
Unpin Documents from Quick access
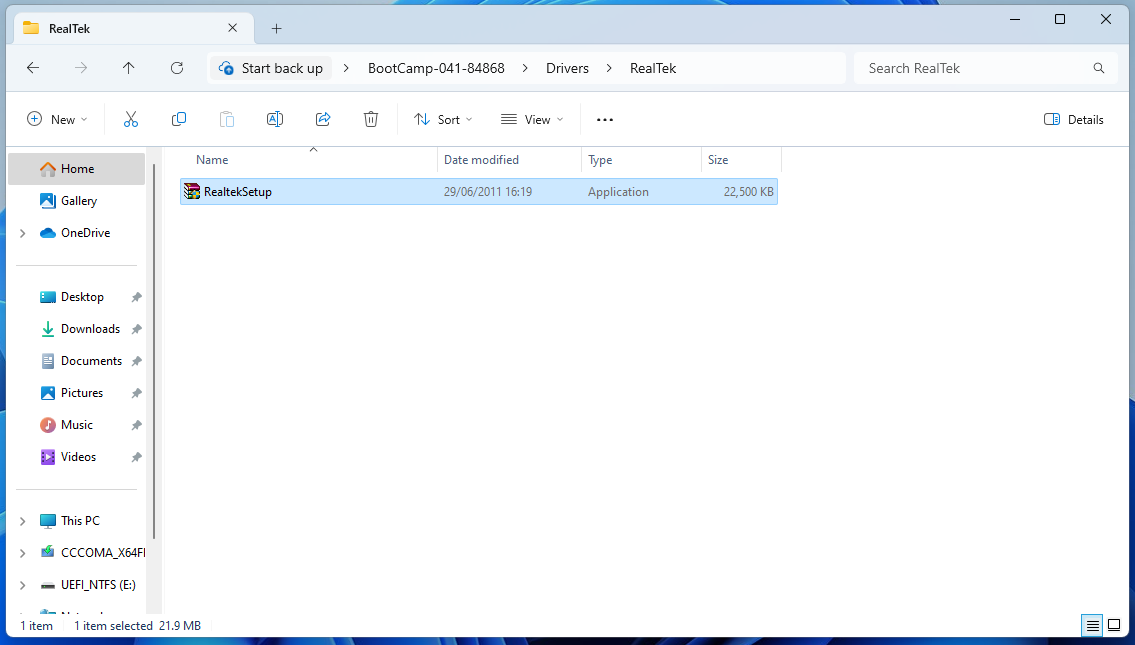coord(136,361)
